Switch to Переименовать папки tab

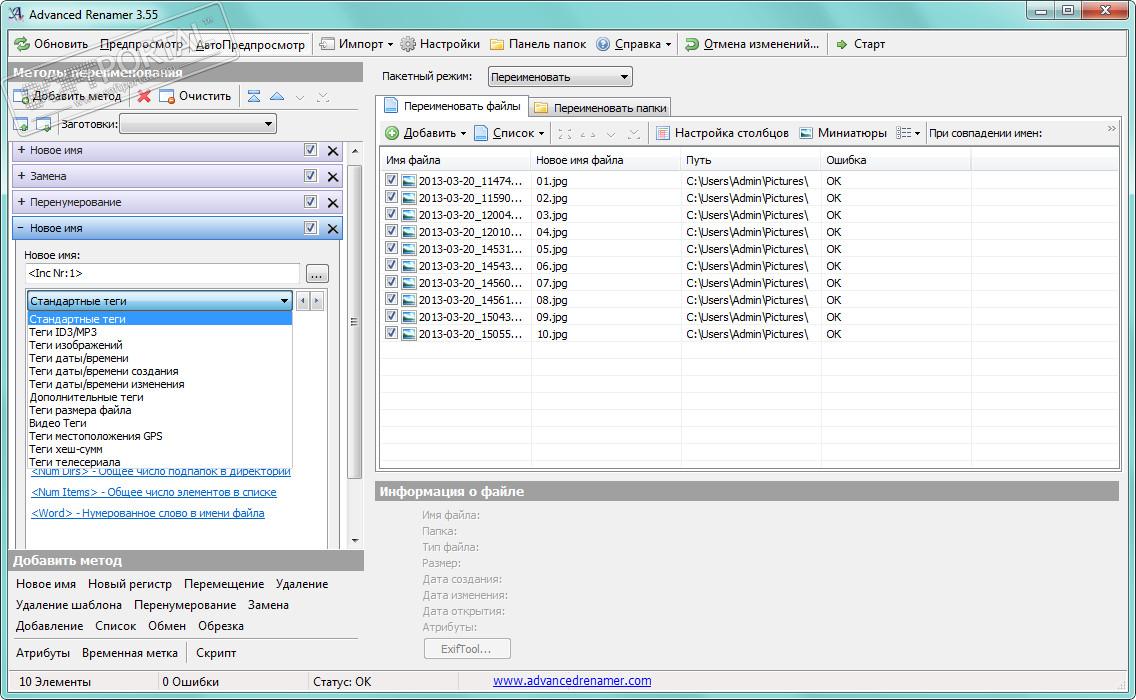pyautogui.click(x=600, y=108)
